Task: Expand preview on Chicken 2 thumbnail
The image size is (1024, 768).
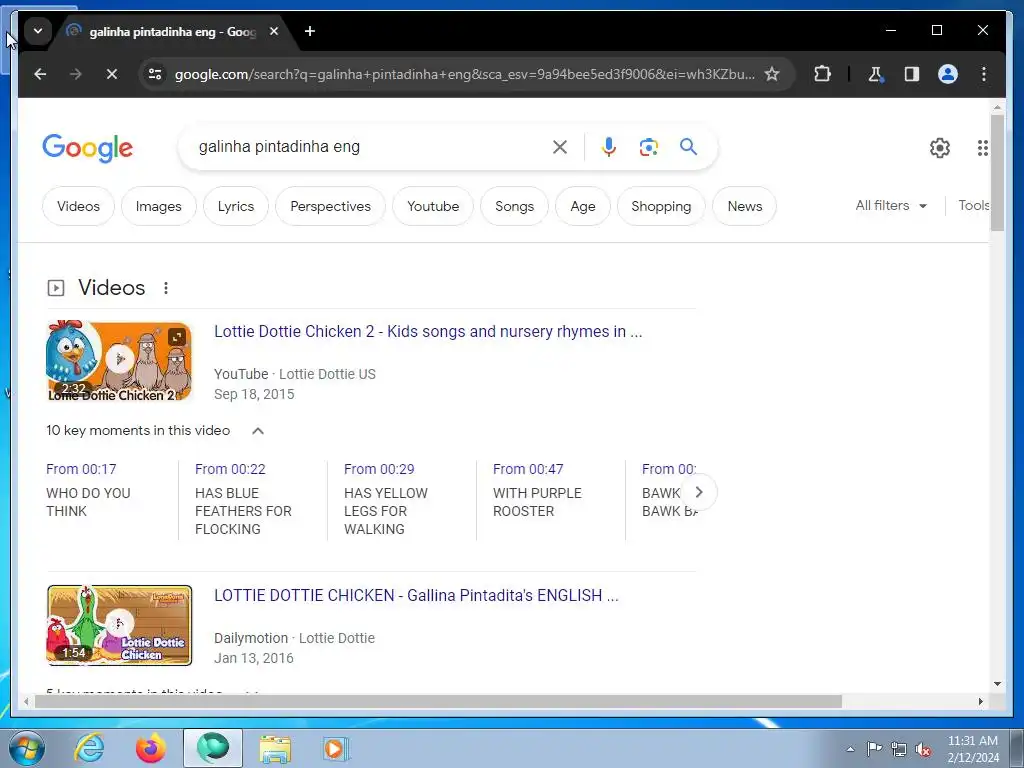Action: click(177, 337)
